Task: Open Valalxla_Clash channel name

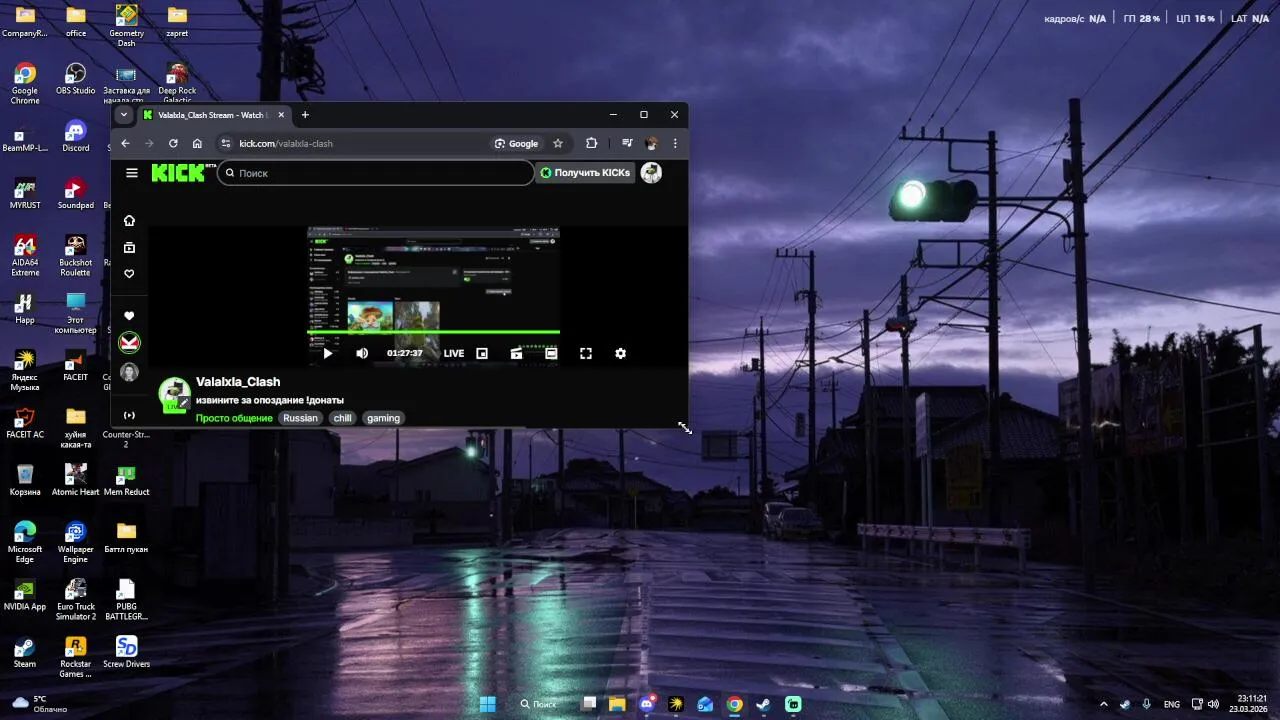Action: click(x=238, y=382)
